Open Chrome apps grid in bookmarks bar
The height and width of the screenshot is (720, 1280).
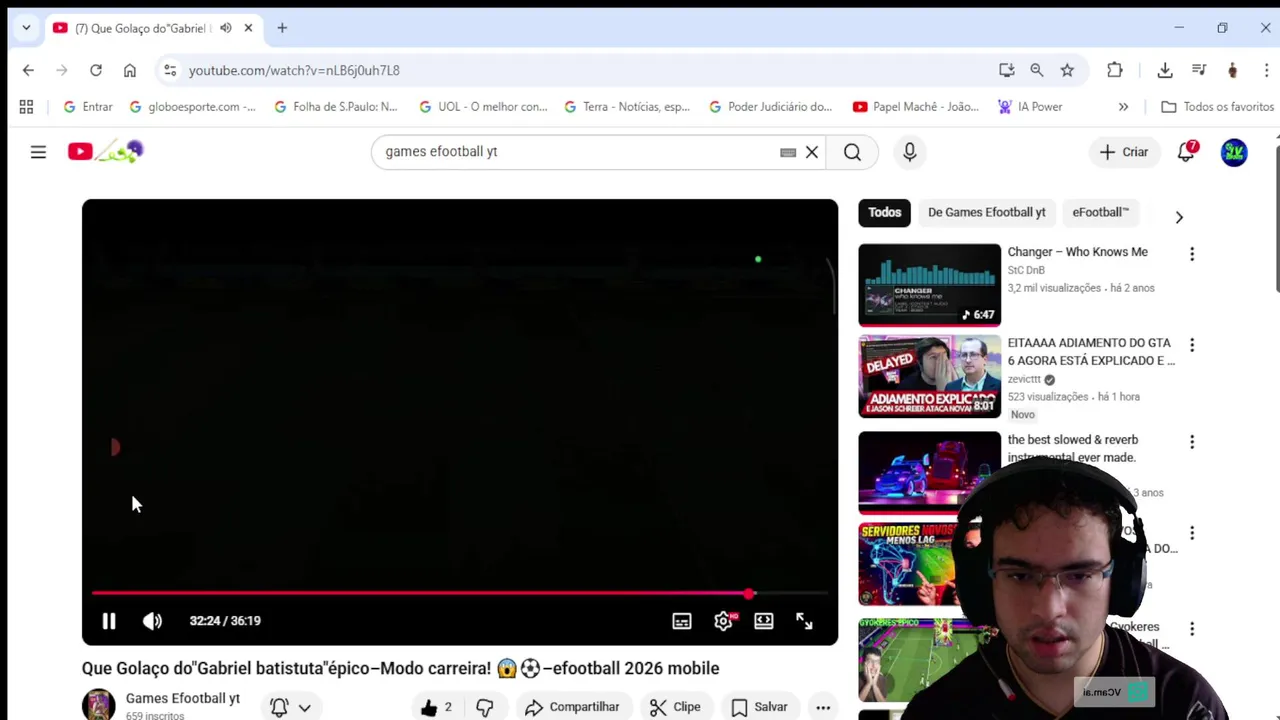tap(26, 107)
